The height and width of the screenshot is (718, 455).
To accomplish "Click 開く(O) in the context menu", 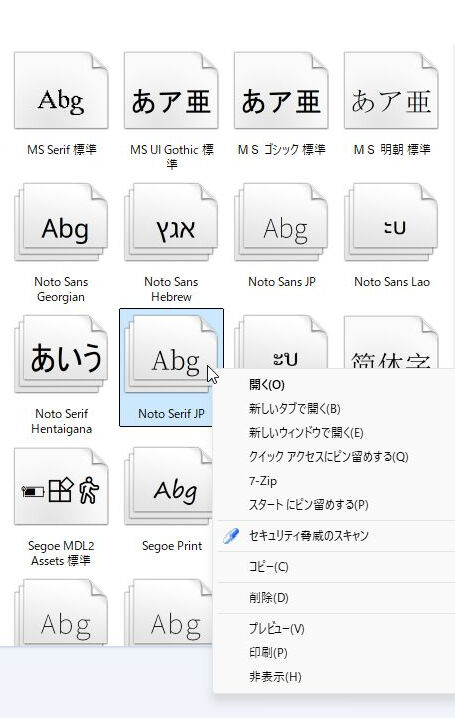I will coord(267,385).
